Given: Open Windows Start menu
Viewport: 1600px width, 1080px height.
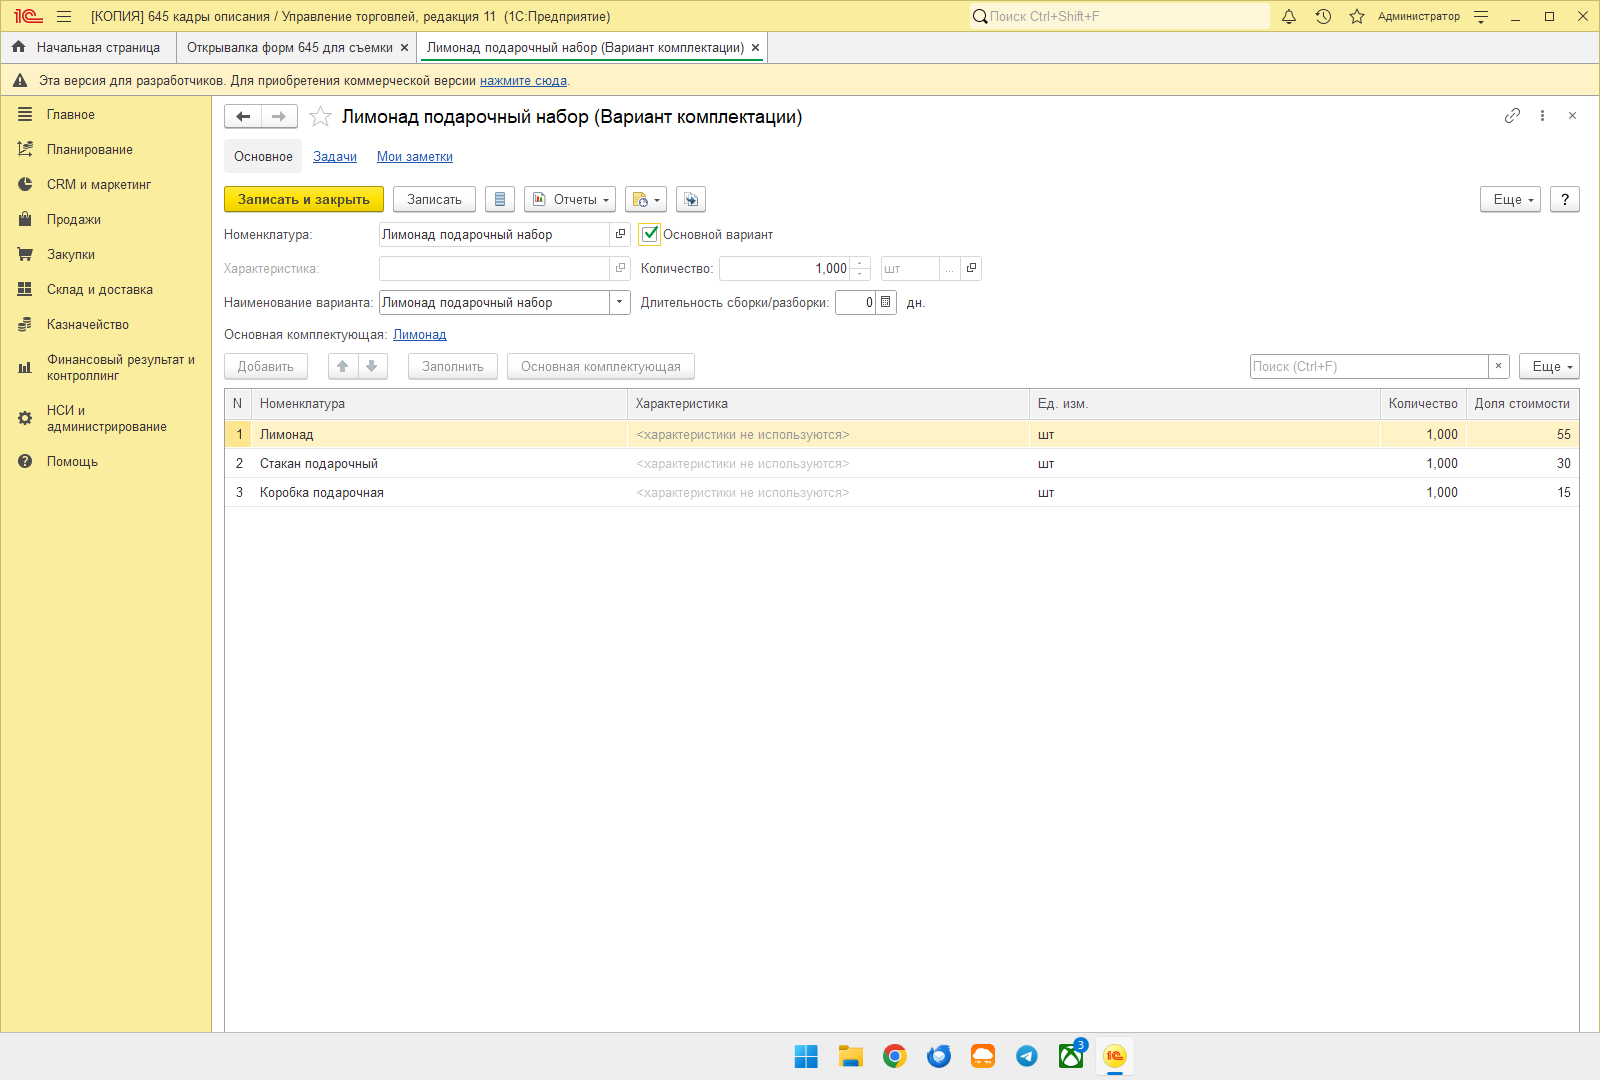Looking at the screenshot, I should point(806,1056).
